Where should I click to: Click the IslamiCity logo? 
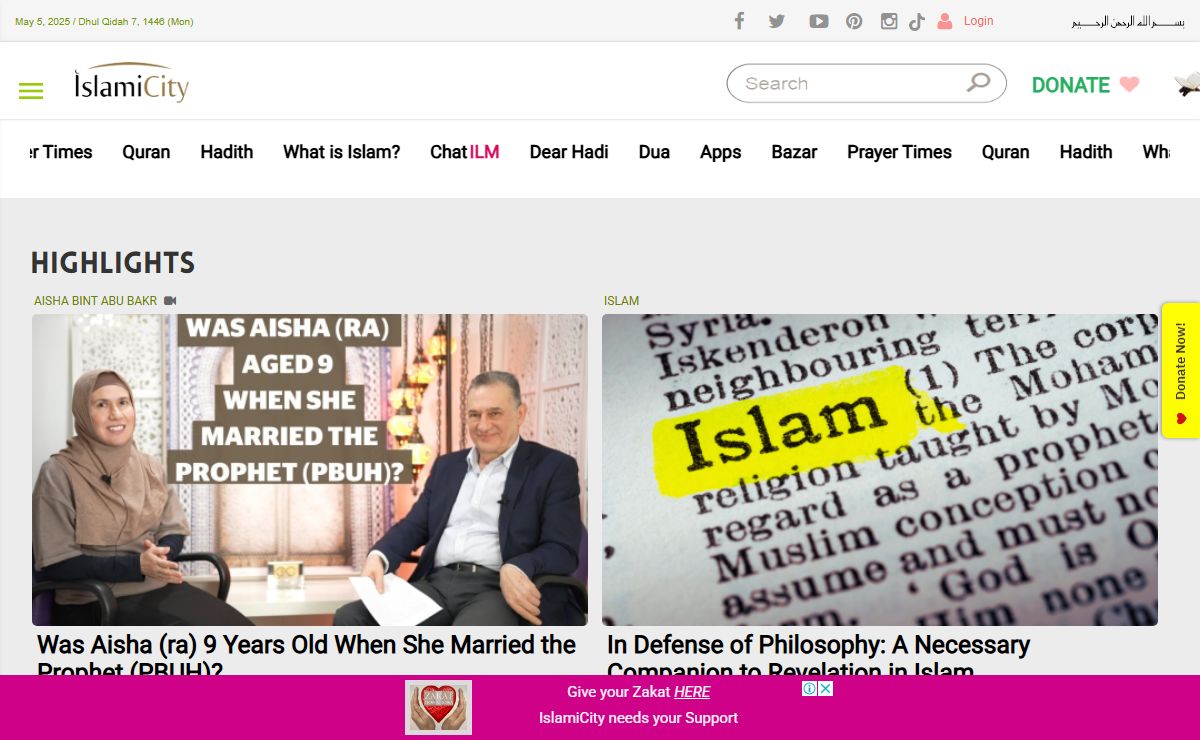click(131, 84)
